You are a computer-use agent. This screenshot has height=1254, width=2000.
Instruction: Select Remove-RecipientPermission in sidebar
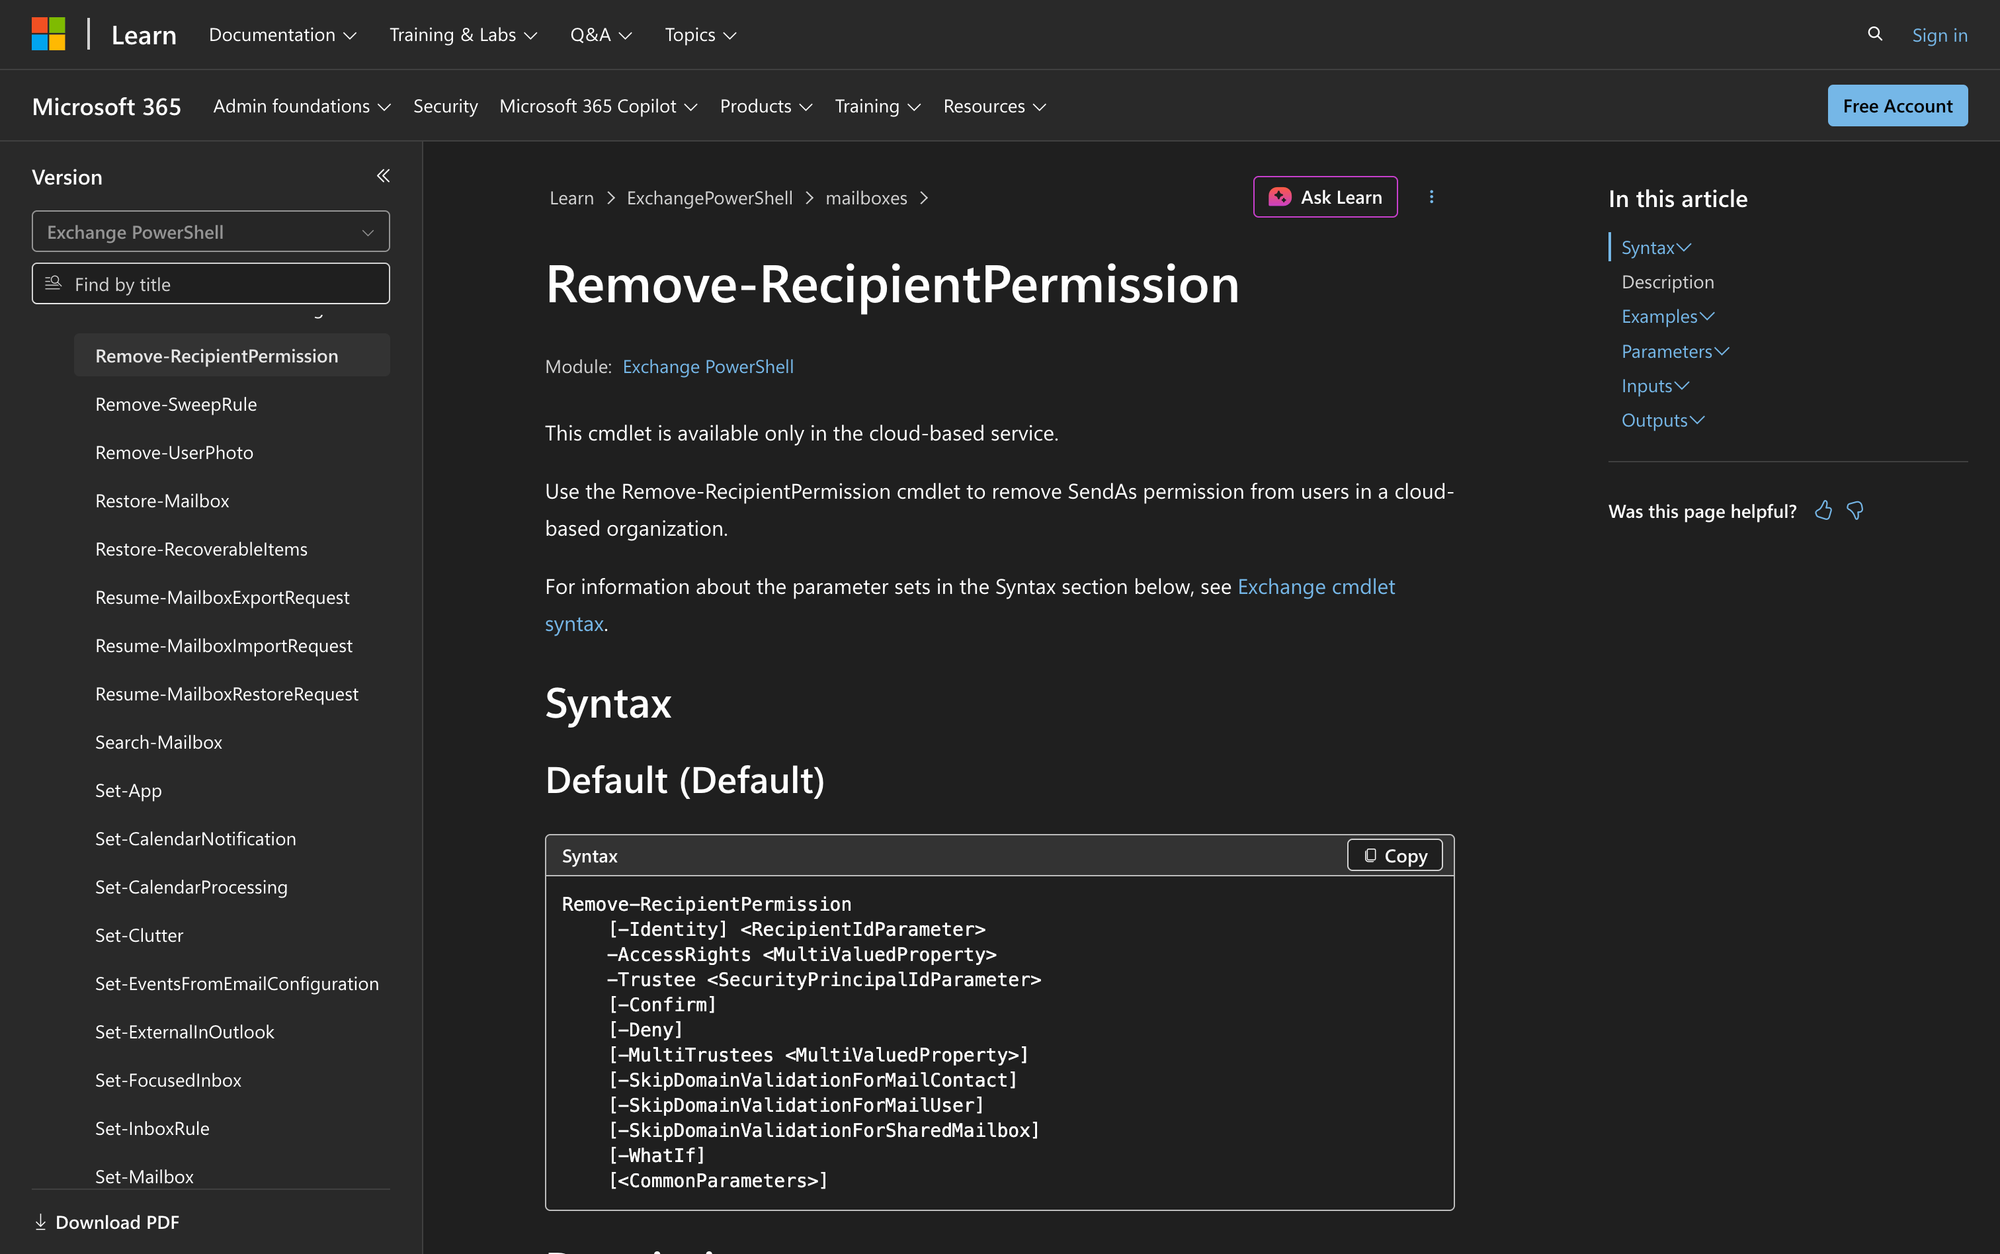(x=232, y=356)
